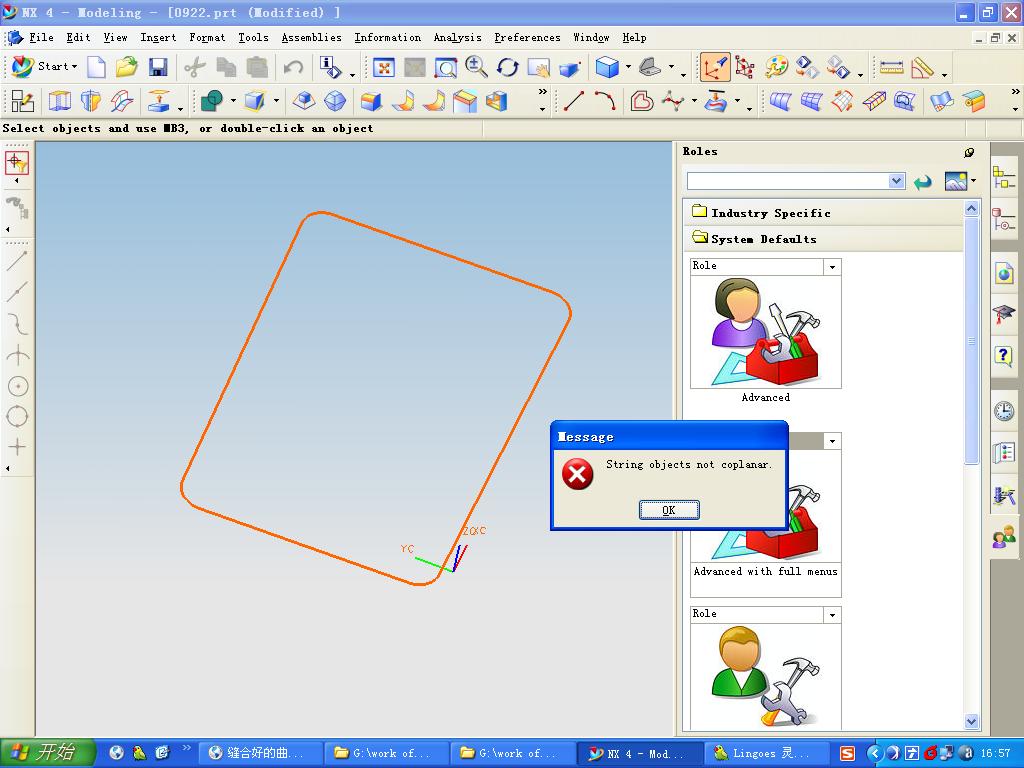Click the Fit view icon
This screenshot has width=1024, height=768.
pyautogui.click(x=383, y=67)
